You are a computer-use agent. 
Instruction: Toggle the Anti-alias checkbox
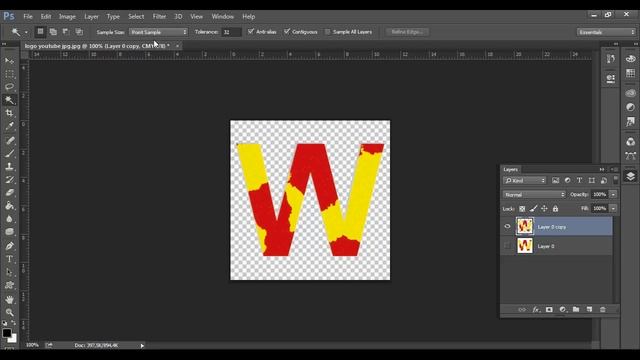pos(251,31)
